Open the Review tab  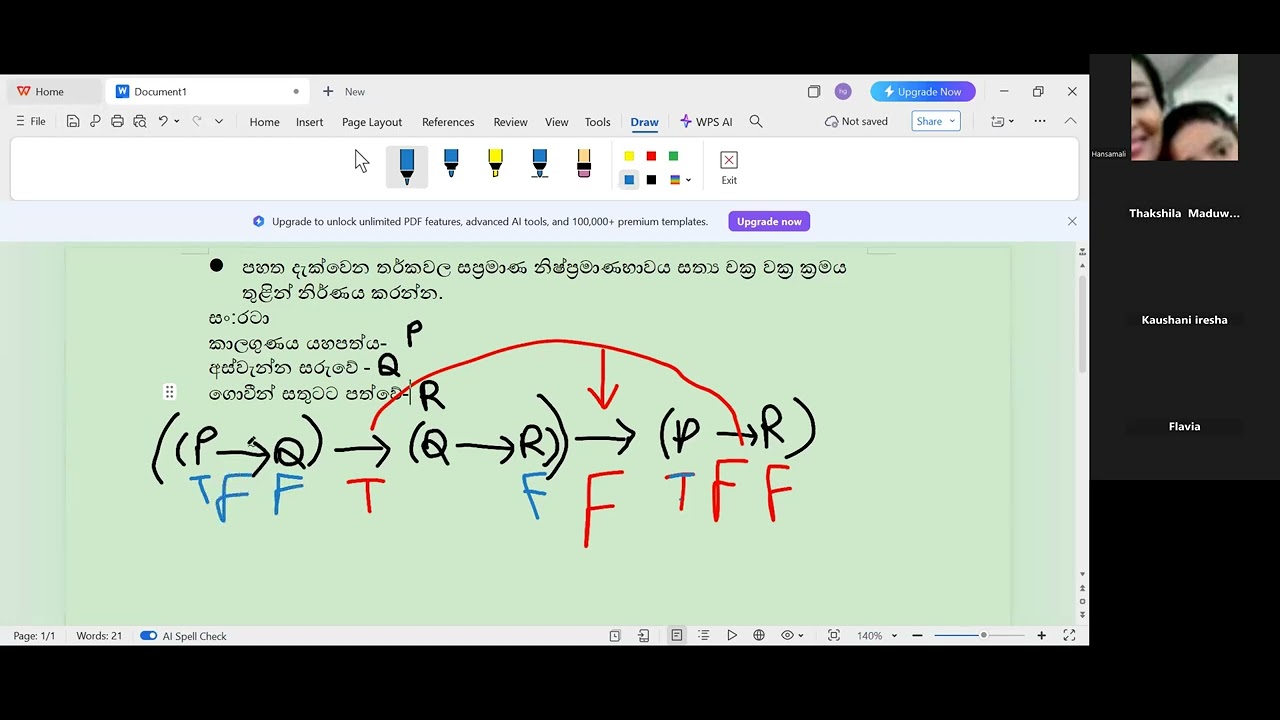510,122
